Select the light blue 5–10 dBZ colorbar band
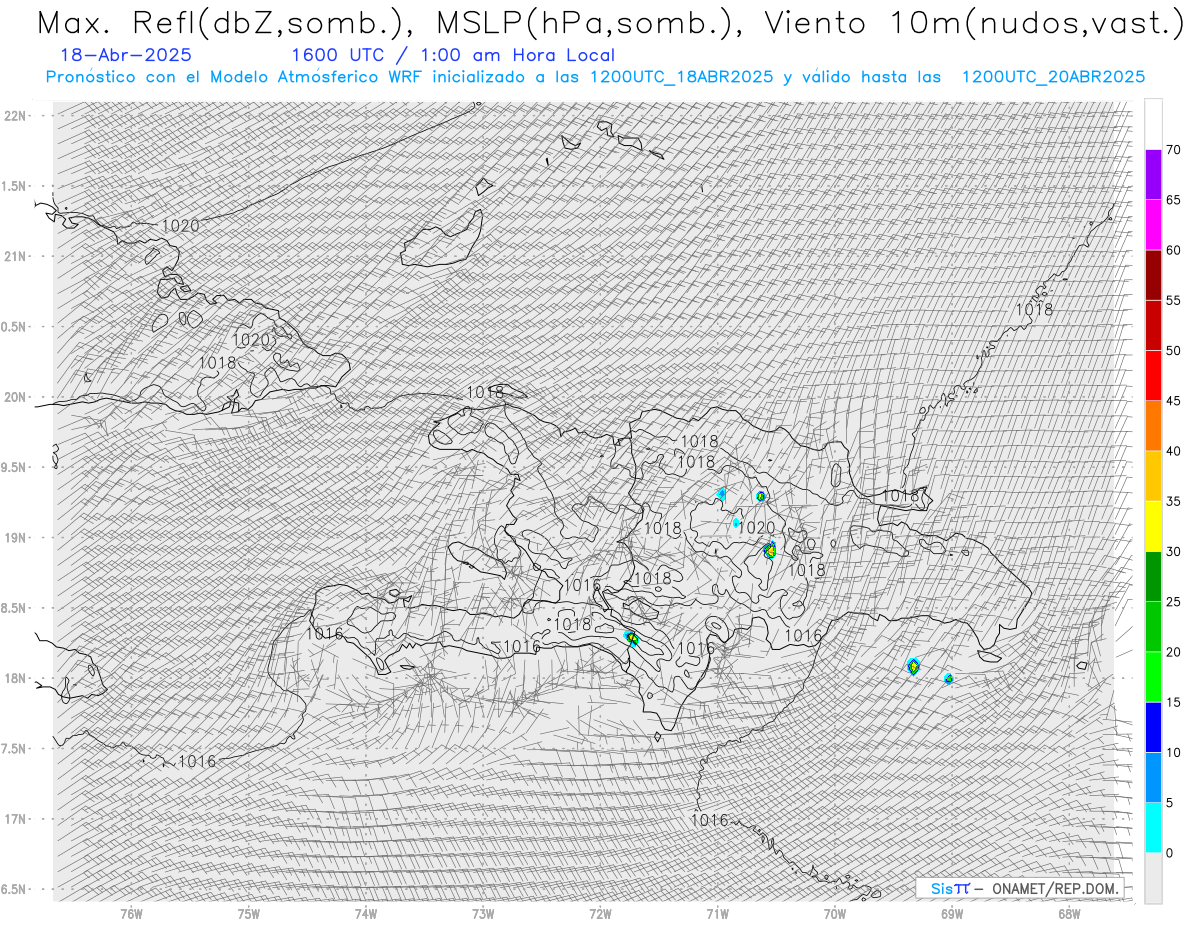The image size is (1200, 927). (x=1153, y=777)
